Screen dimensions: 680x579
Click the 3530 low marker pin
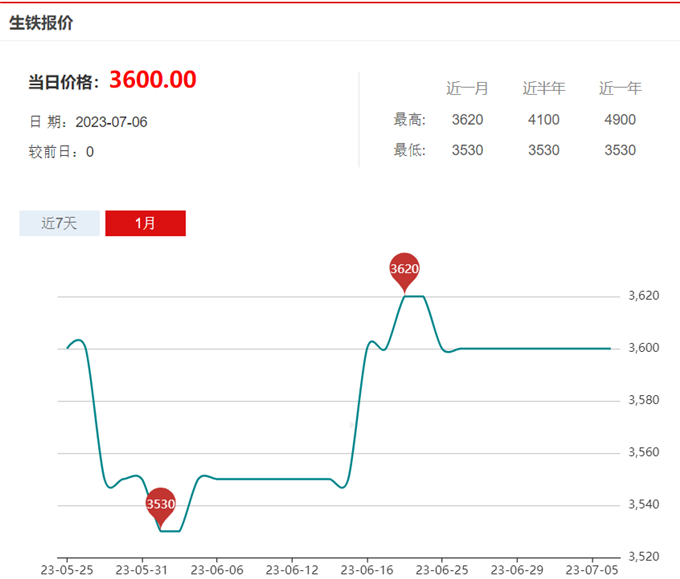click(161, 505)
